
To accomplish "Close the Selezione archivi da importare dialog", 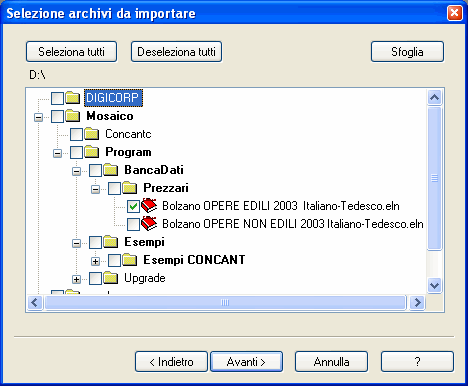I will click(455, 13).
